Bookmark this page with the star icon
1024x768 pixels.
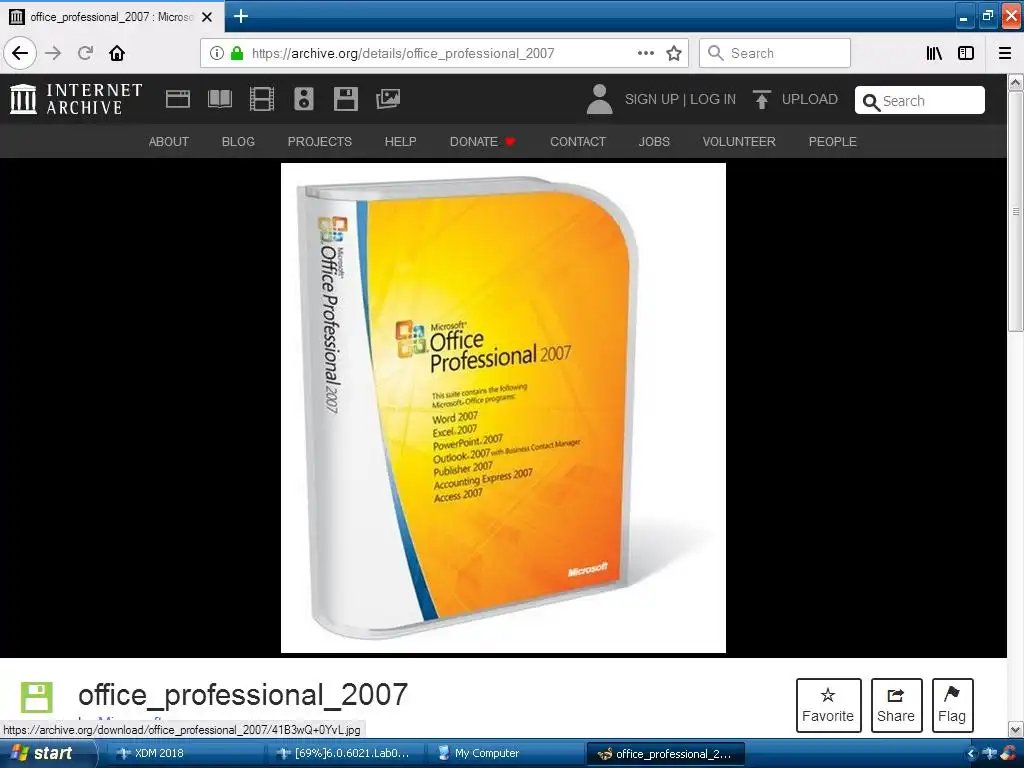(x=674, y=54)
